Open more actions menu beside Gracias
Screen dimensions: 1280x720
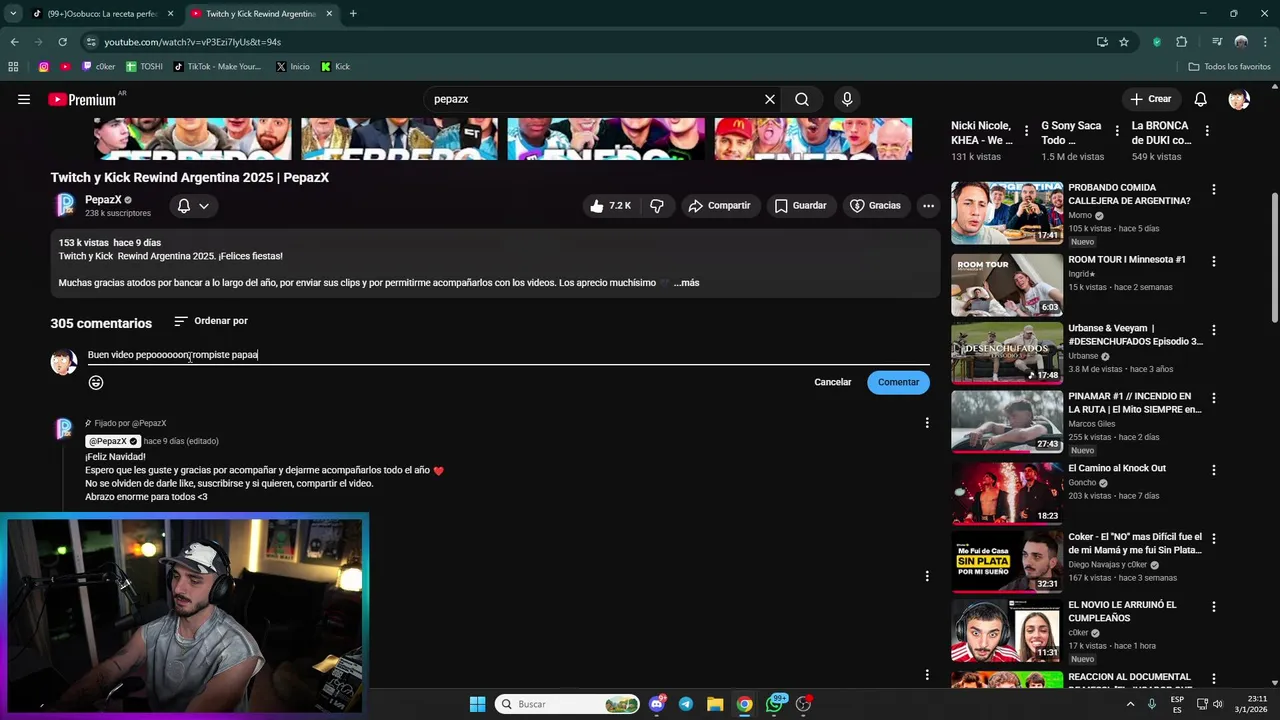coord(928,205)
